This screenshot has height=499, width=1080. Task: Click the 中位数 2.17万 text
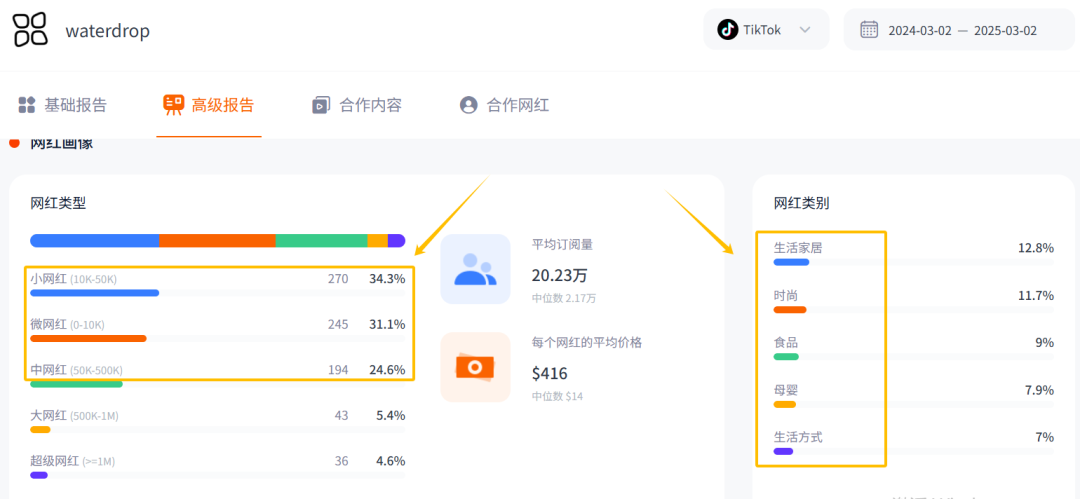click(564, 298)
